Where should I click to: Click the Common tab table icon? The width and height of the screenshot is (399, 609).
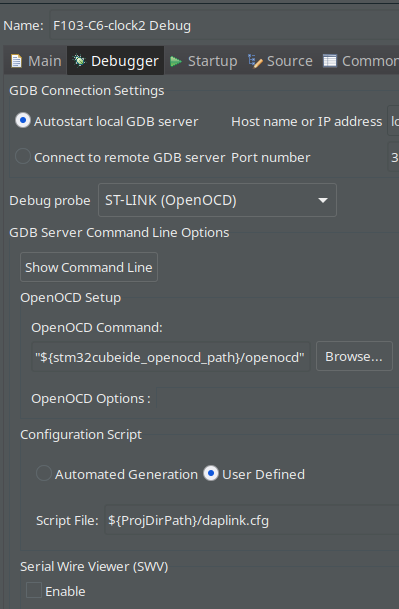(x=330, y=61)
